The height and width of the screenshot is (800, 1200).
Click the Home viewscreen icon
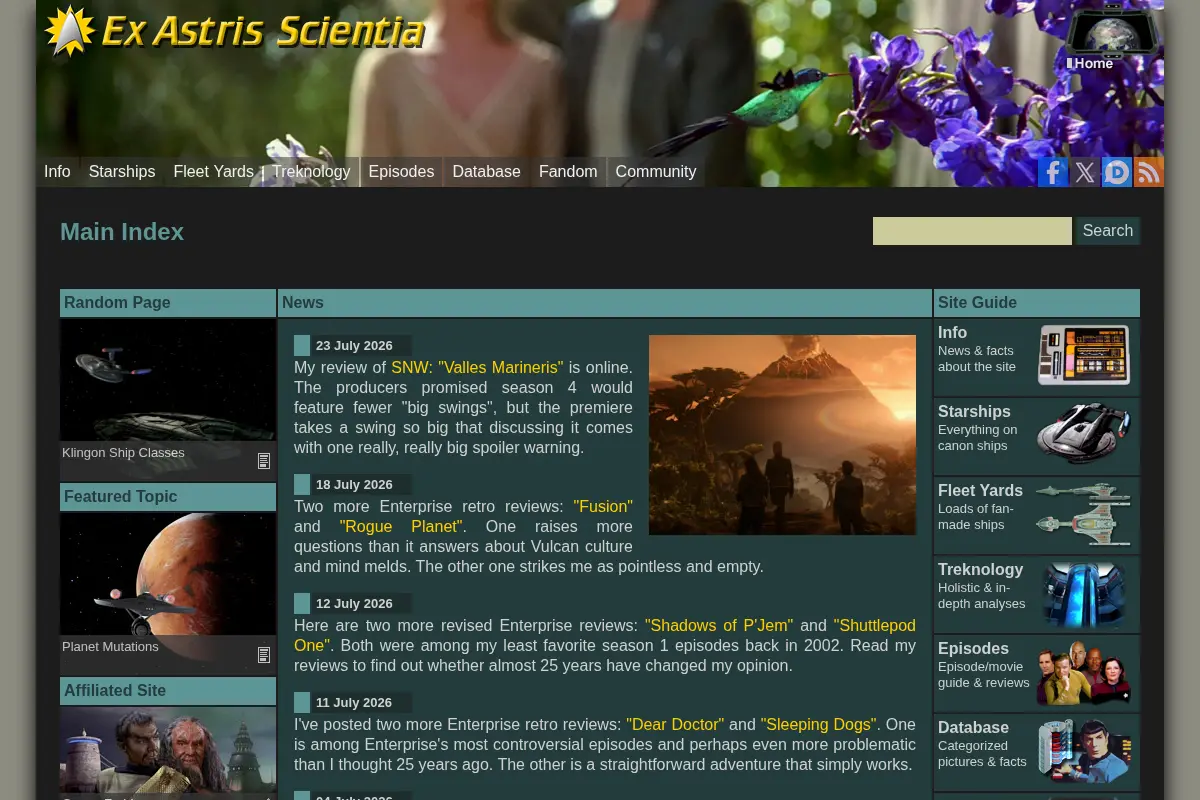(x=1111, y=31)
